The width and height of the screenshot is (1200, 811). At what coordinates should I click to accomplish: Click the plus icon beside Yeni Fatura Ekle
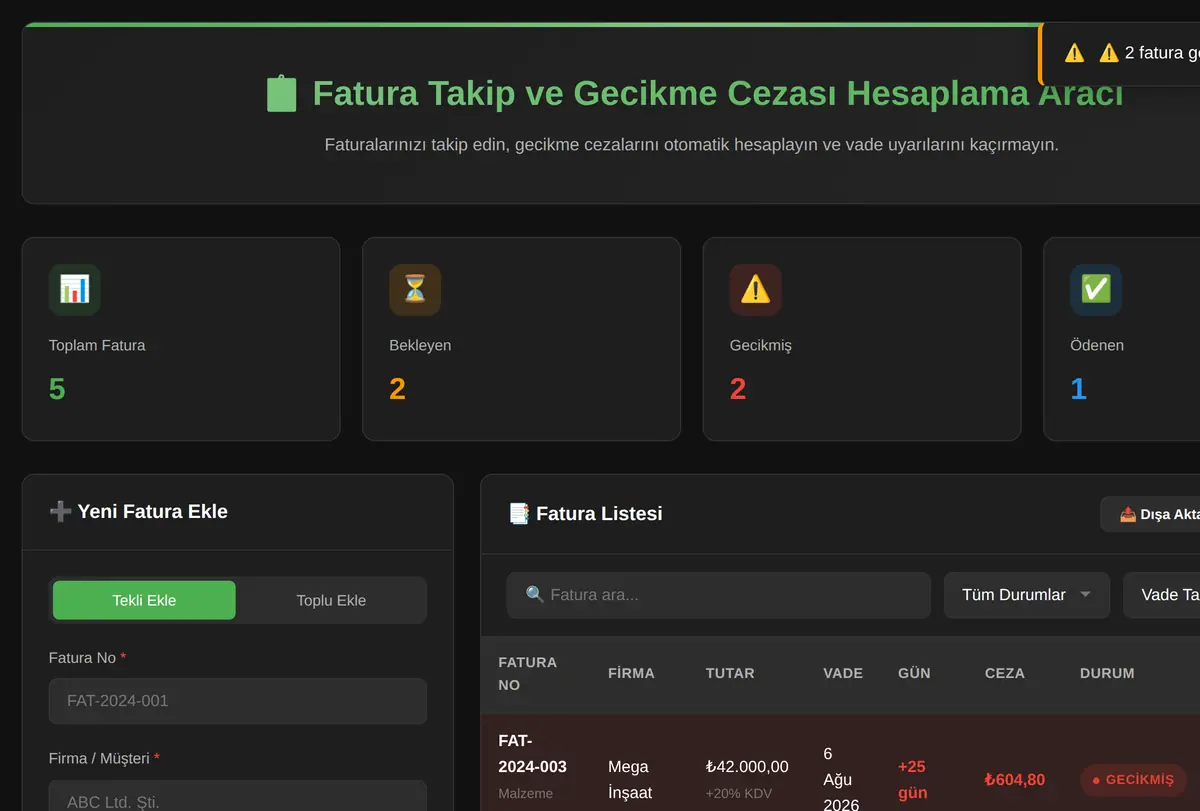point(60,511)
